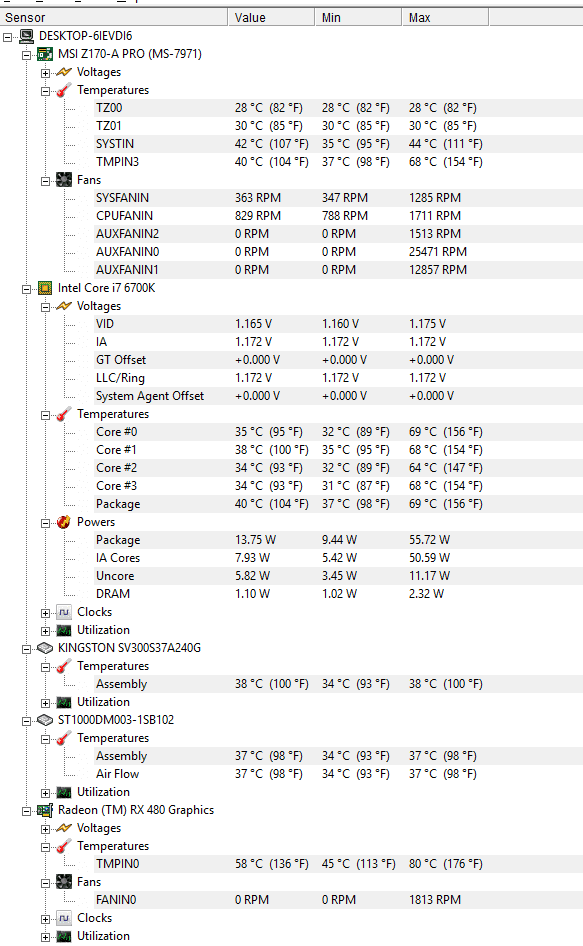This screenshot has height=946, width=583.
Task: Select the Intel Core i7 6700K chip icon
Action: (x=45, y=288)
